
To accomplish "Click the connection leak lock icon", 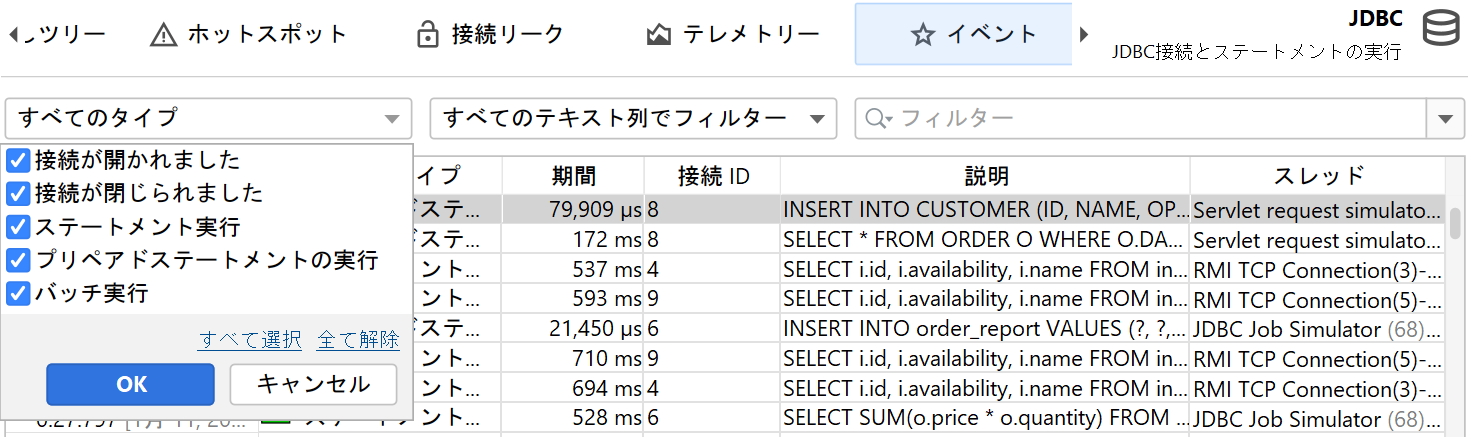I will pyautogui.click(x=428, y=35).
